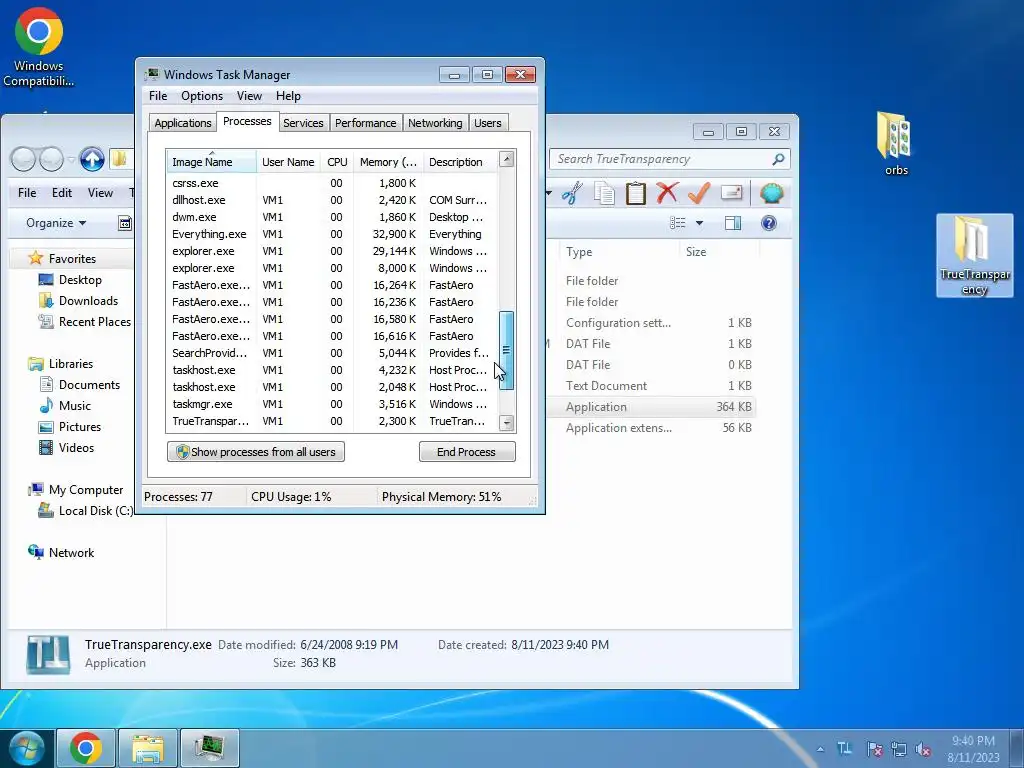Open Explorer Edit menu
The width and height of the screenshot is (1024, 768).
click(62, 193)
